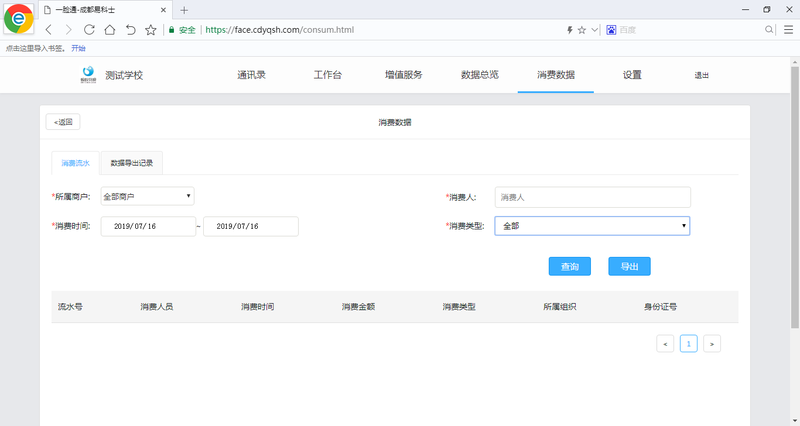Image resolution: width=800 pixels, height=426 pixels.
Task: Open the 消费类型 dropdown
Action: (592, 226)
